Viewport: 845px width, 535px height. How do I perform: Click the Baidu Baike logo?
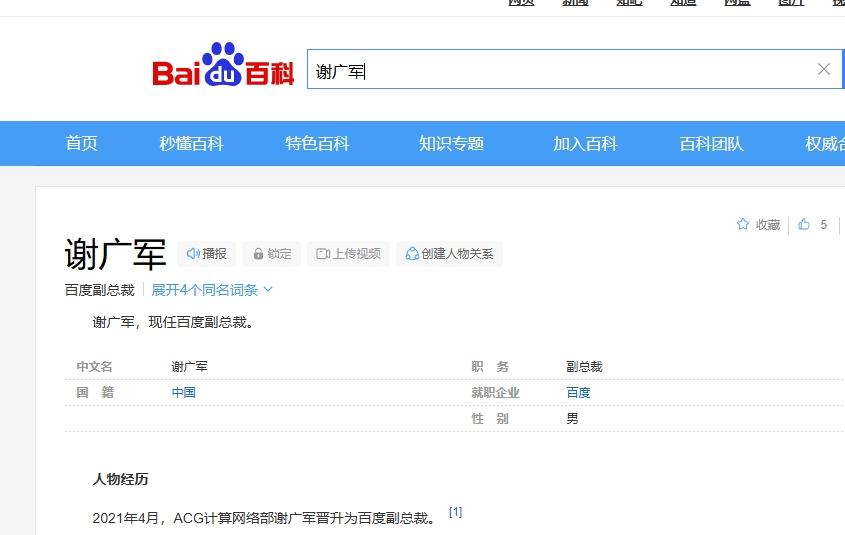click(223, 65)
